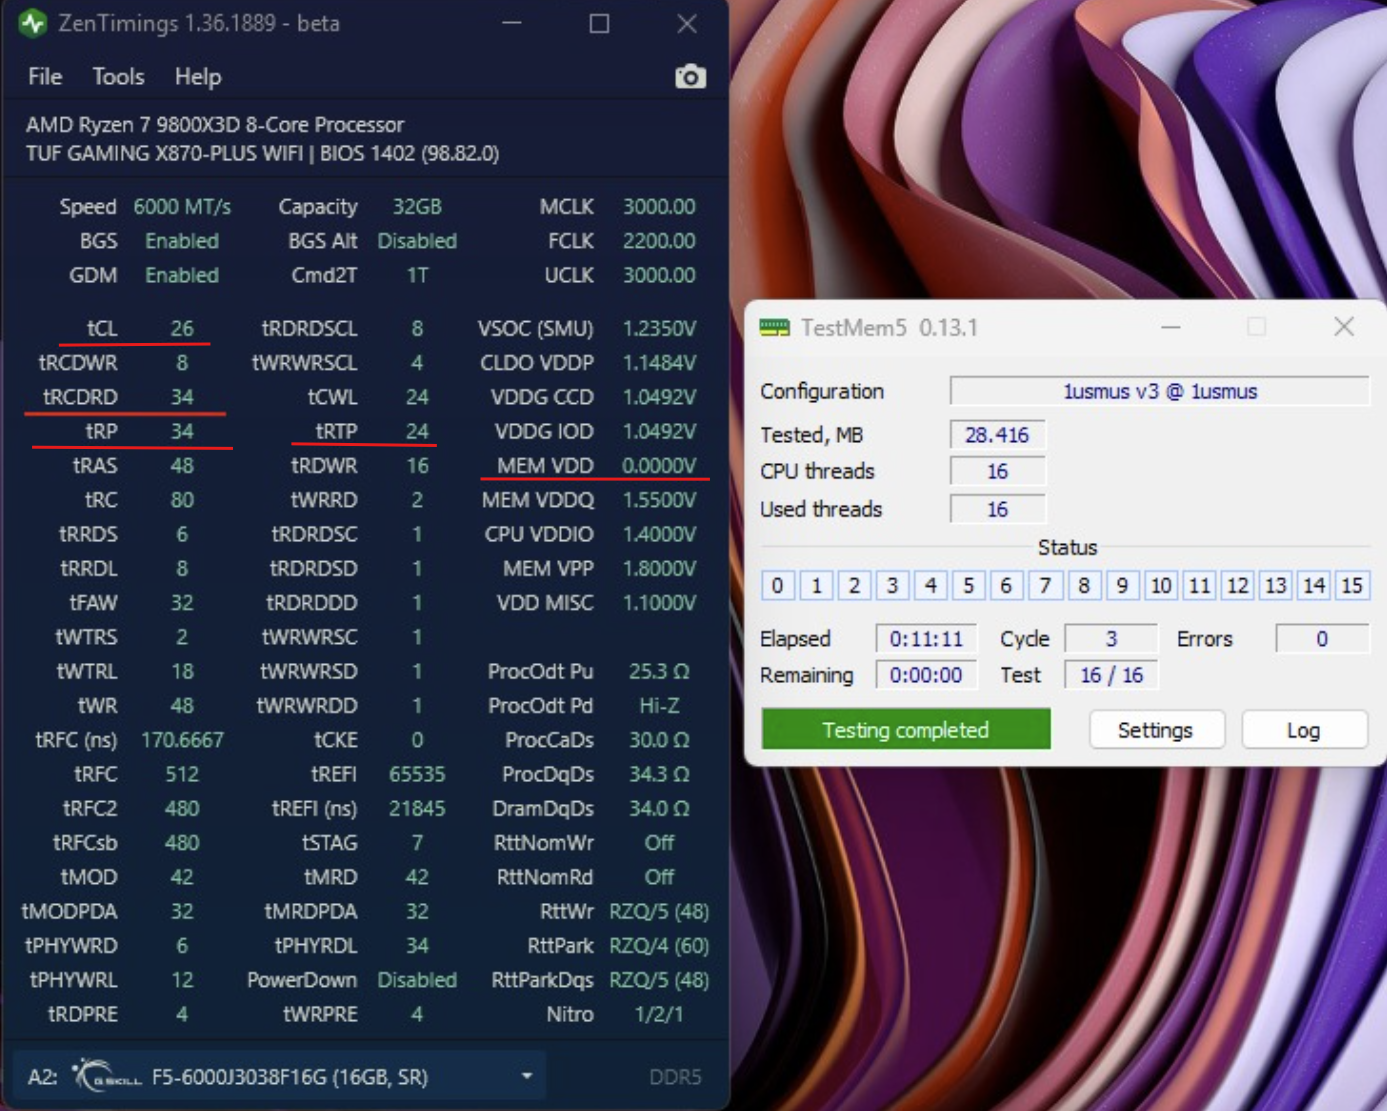Click the tRTP timing label
Viewport: 1387px width, 1111px height.
pyautogui.click(x=337, y=431)
